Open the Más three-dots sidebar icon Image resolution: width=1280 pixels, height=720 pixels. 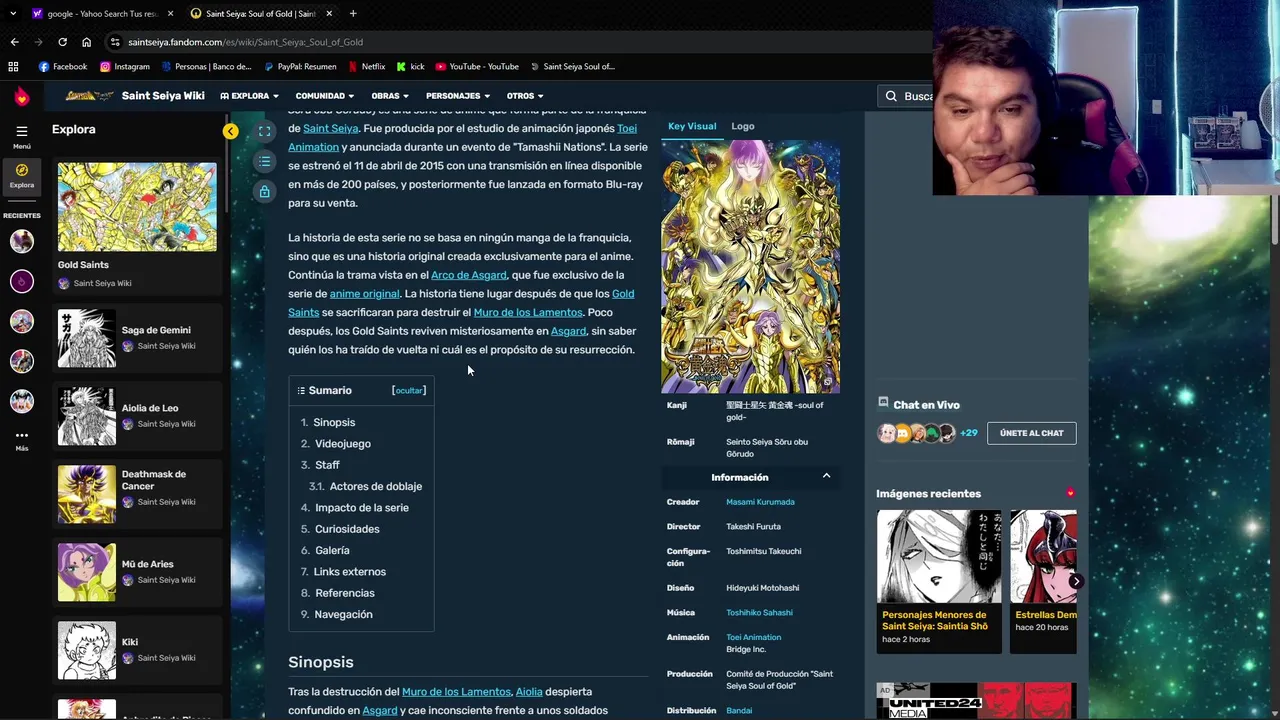[22, 436]
